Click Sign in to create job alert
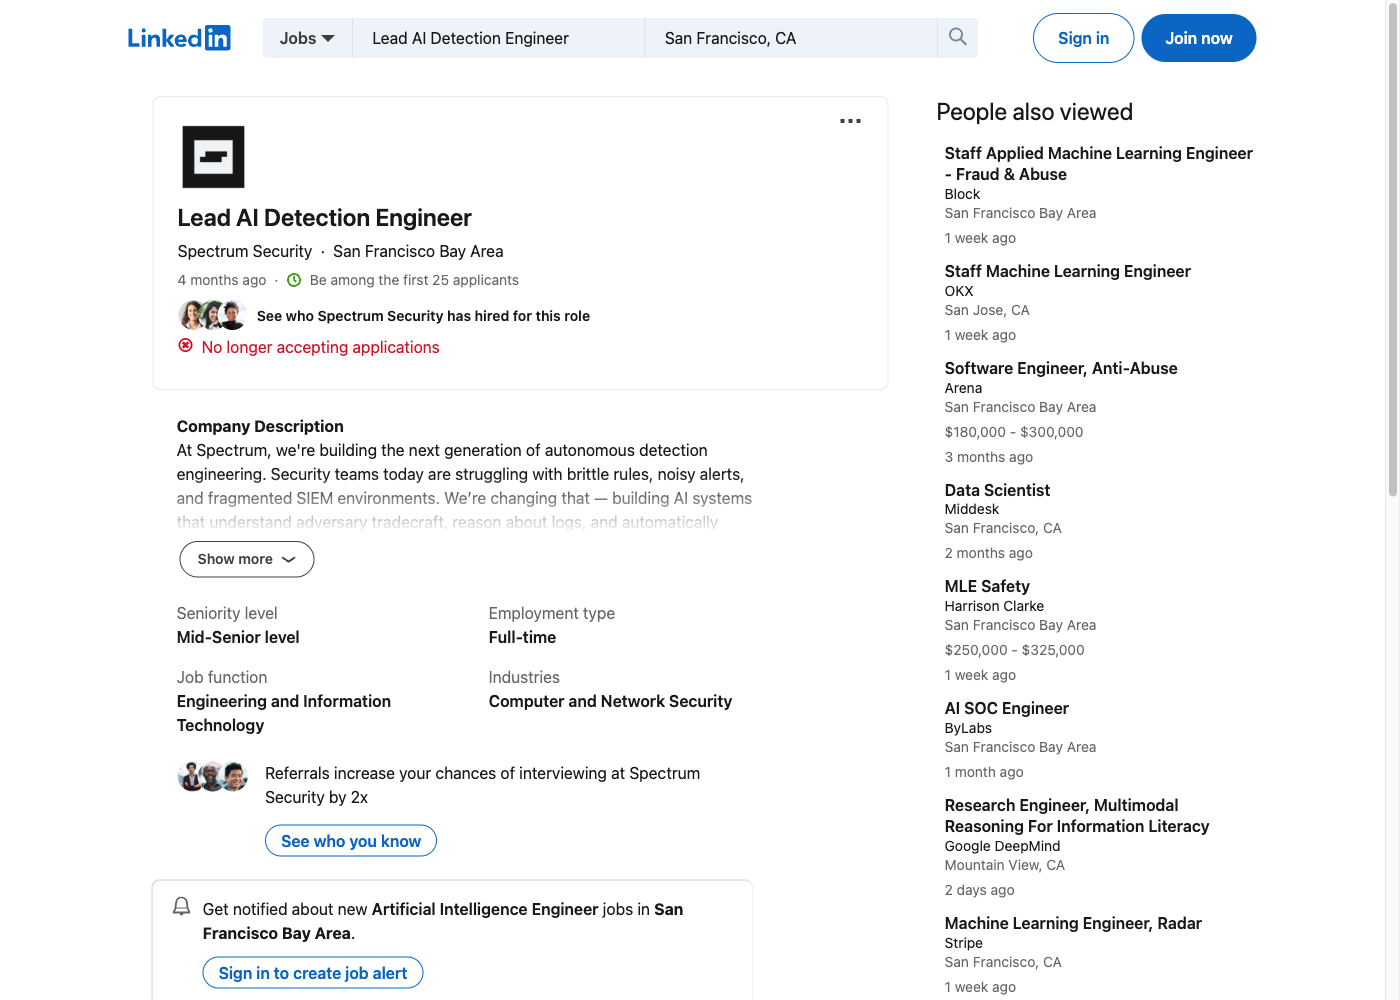Viewport: 1400px width, 1000px height. click(313, 973)
